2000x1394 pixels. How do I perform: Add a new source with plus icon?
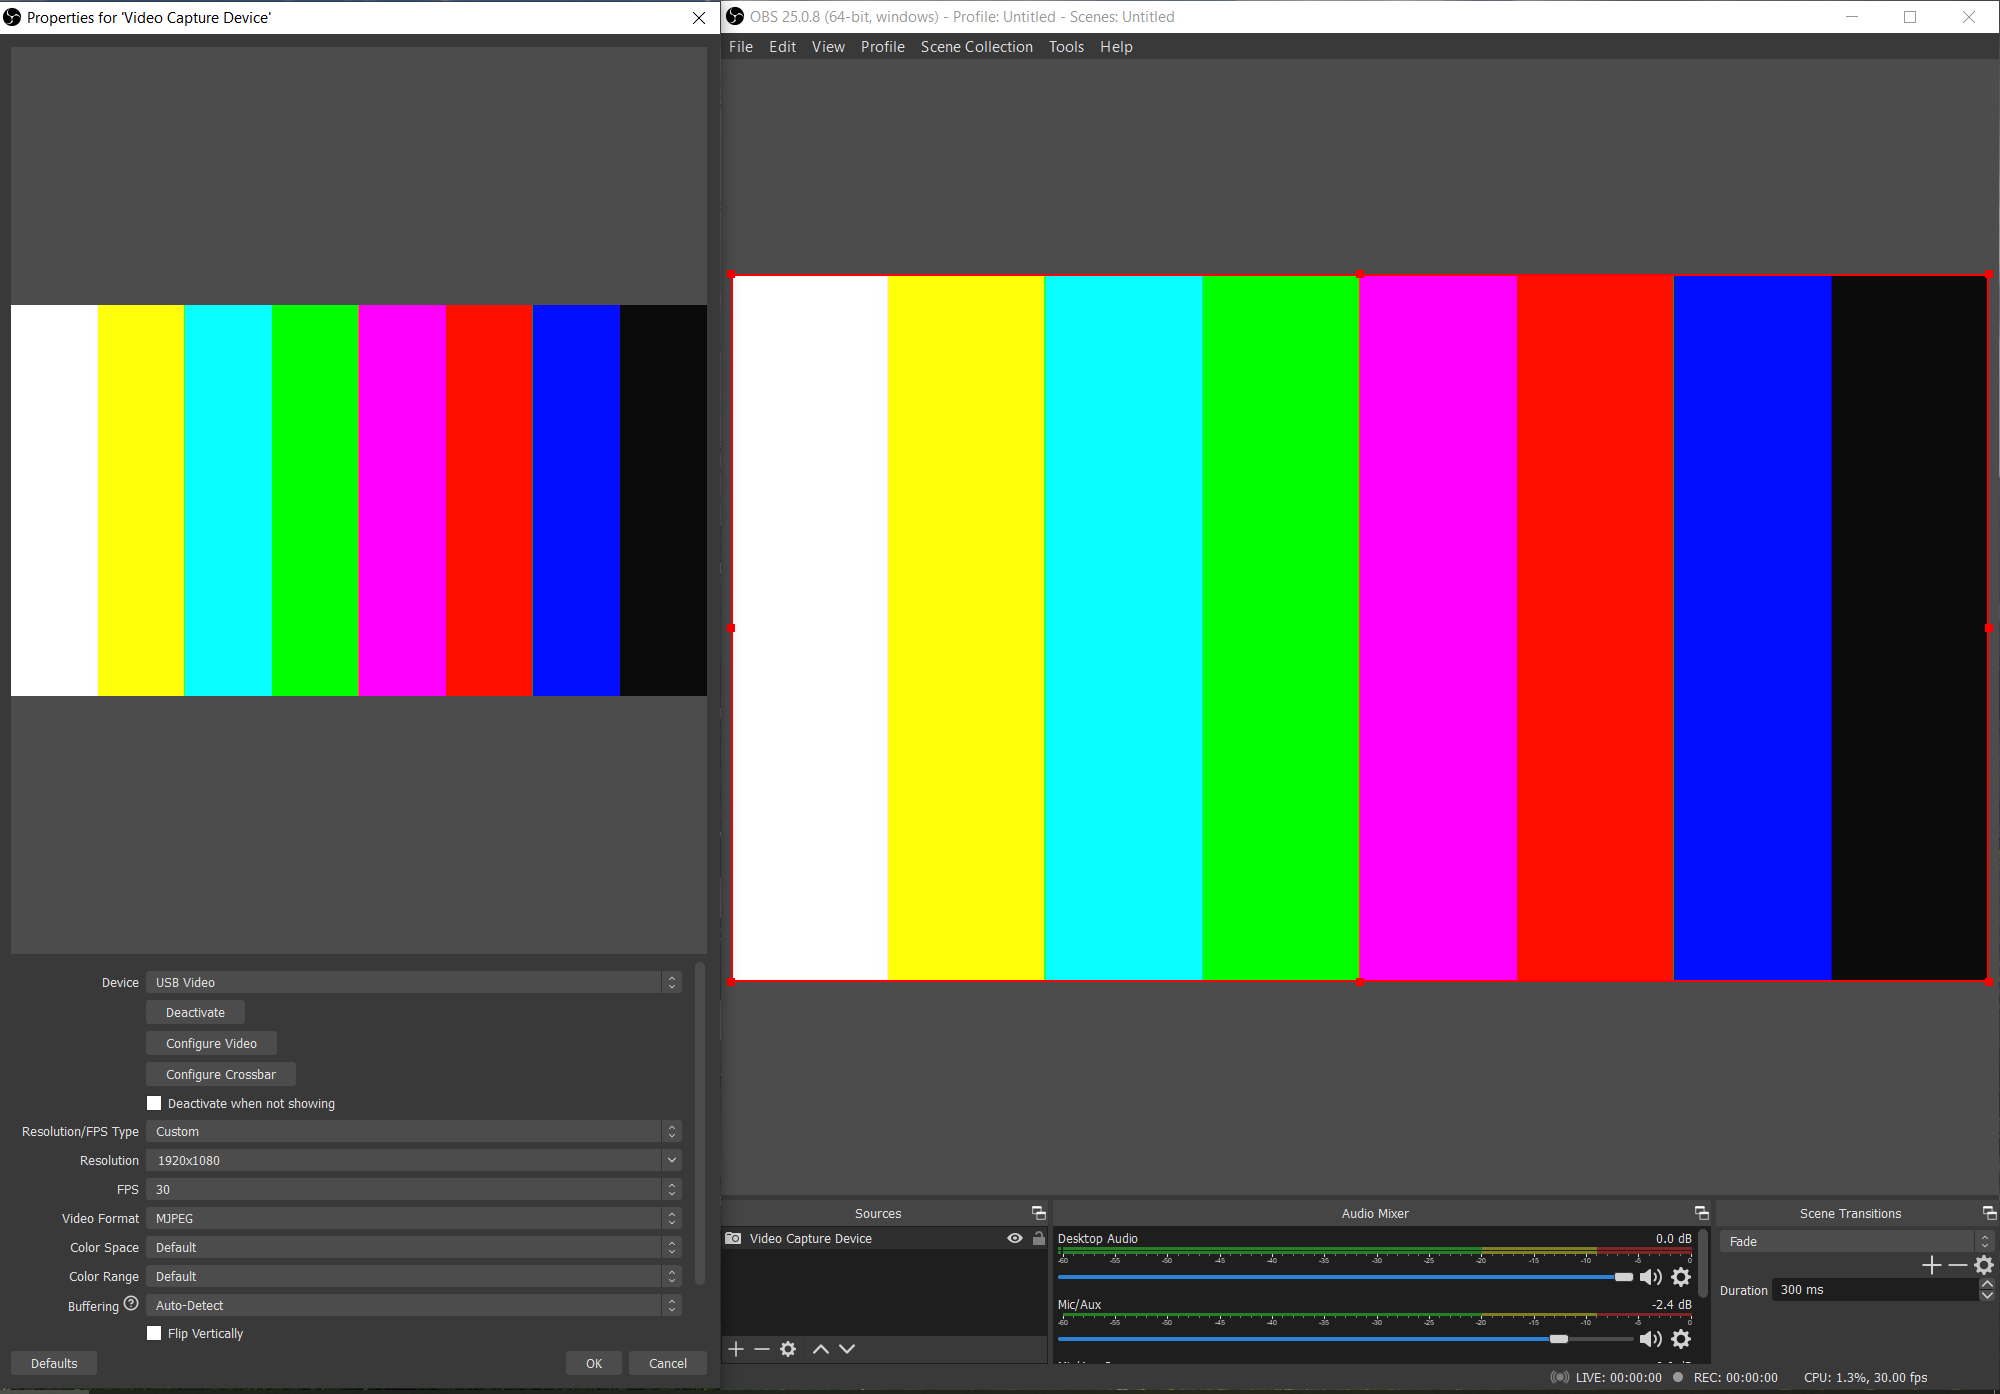(x=736, y=1349)
